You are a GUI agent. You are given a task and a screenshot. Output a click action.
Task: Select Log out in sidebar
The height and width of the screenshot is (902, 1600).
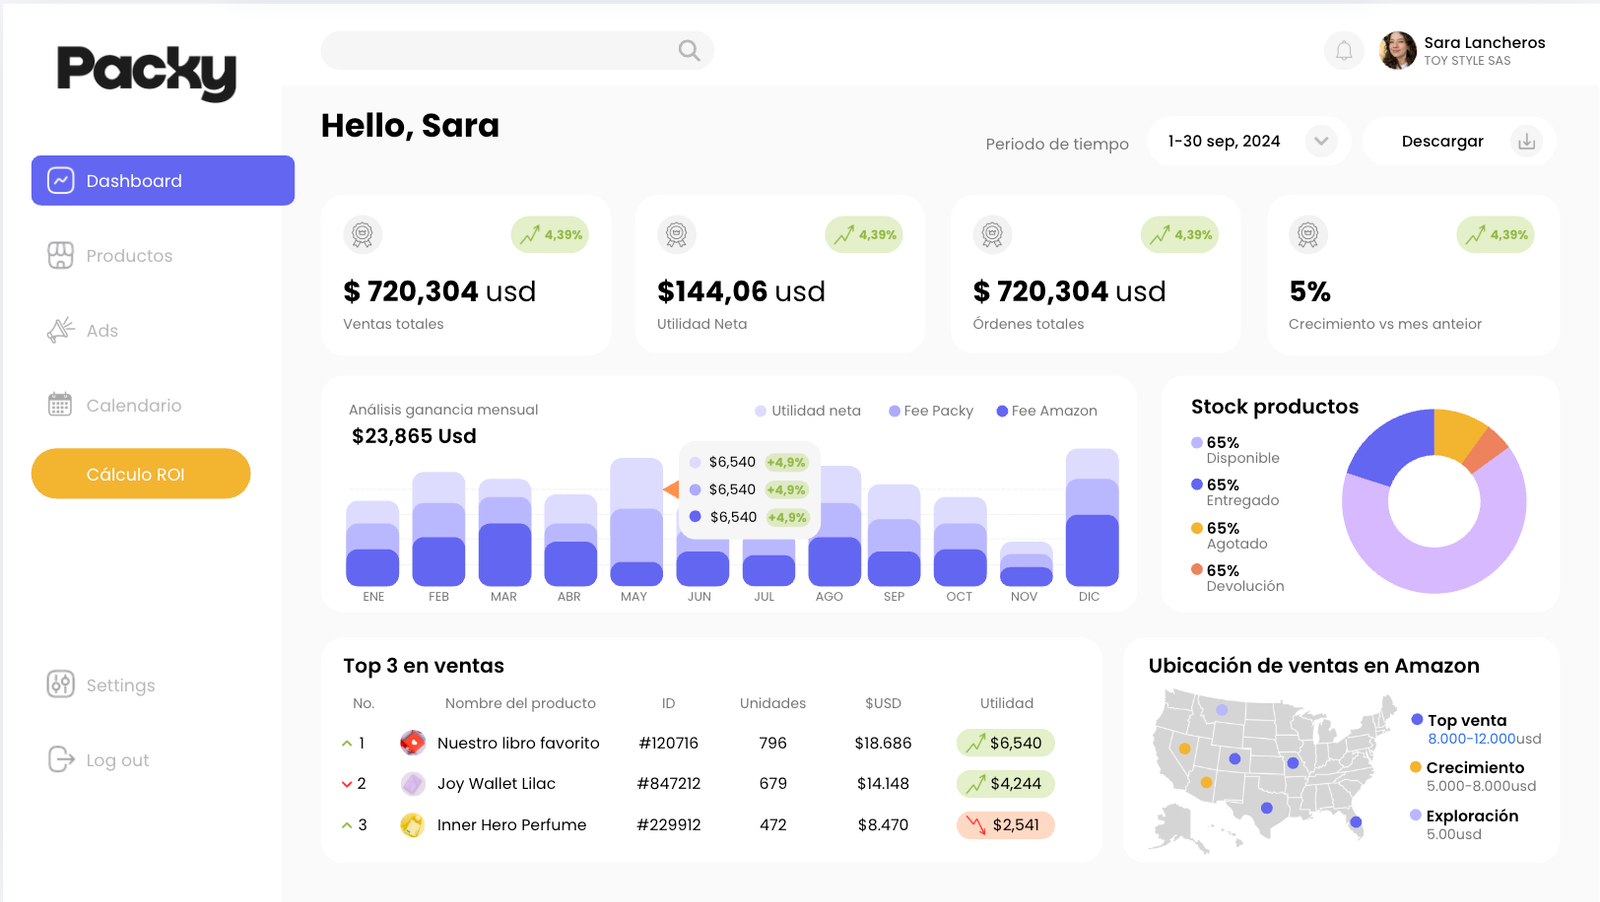(98, 760)
